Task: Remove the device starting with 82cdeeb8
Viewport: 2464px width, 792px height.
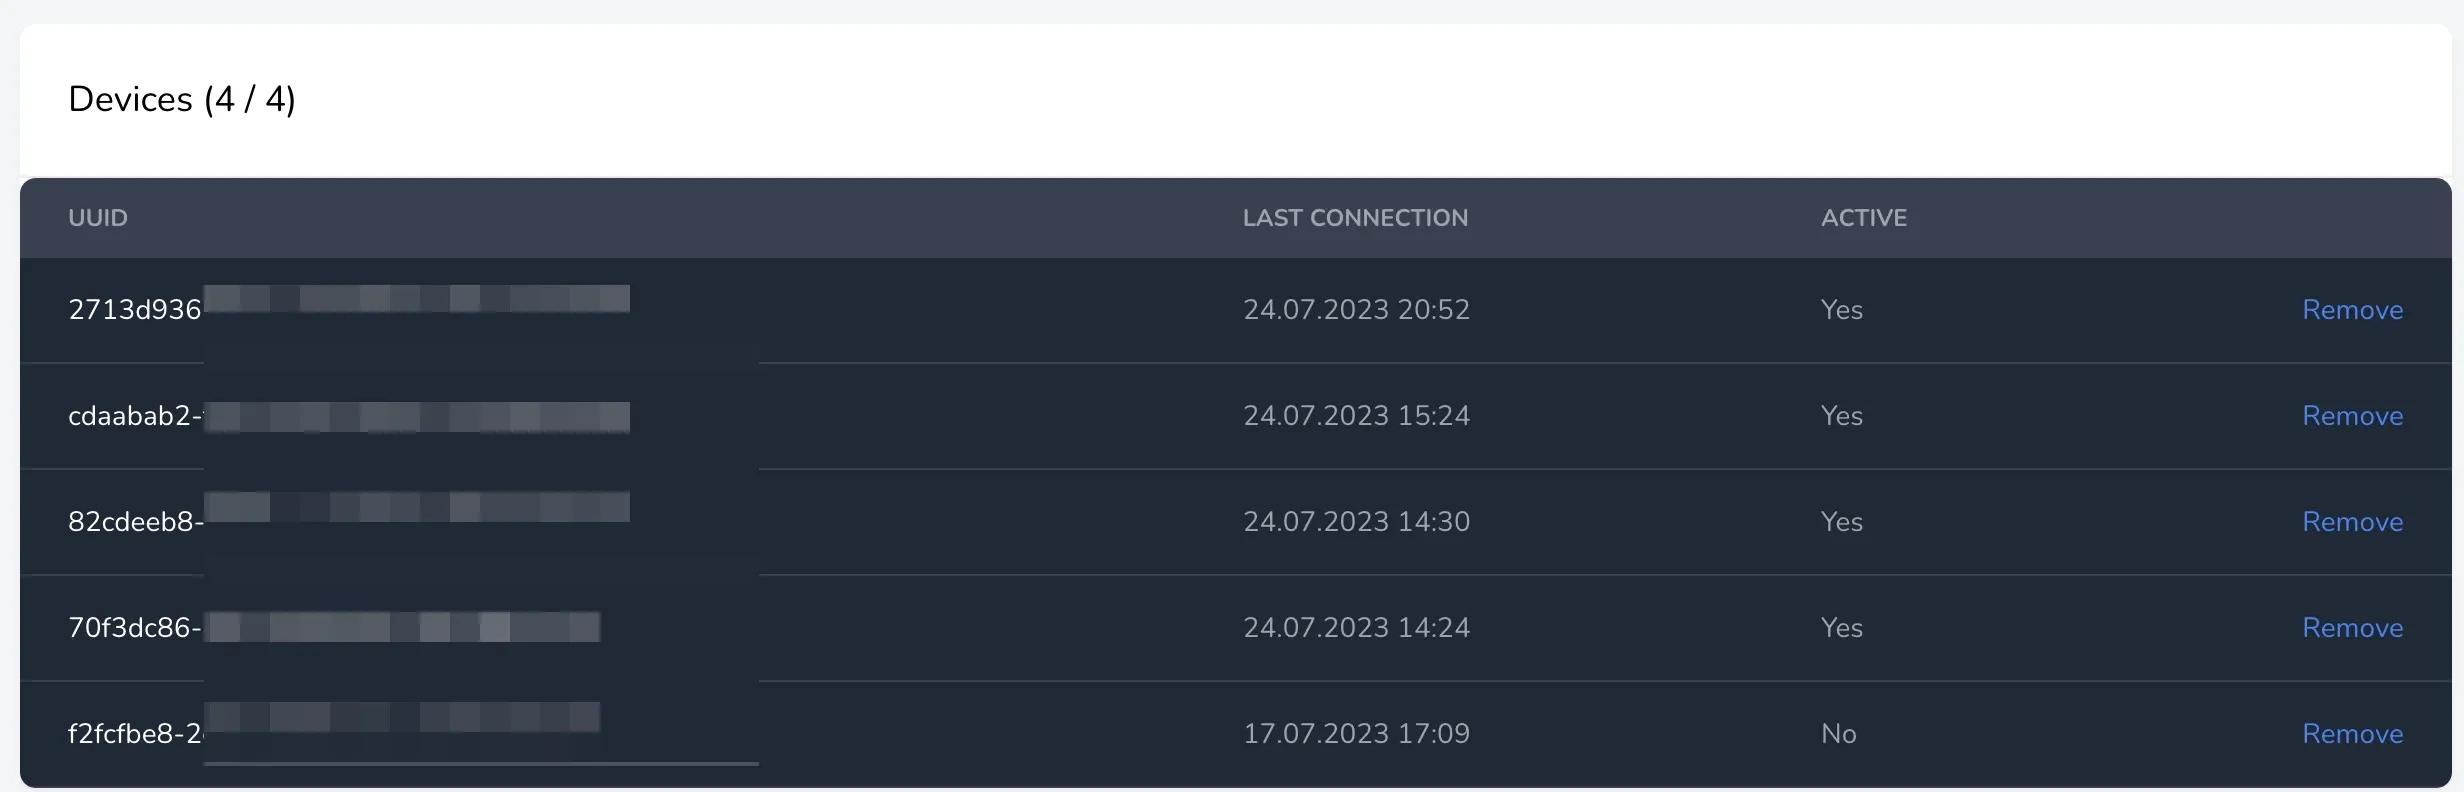Action: pos(2352,522)
